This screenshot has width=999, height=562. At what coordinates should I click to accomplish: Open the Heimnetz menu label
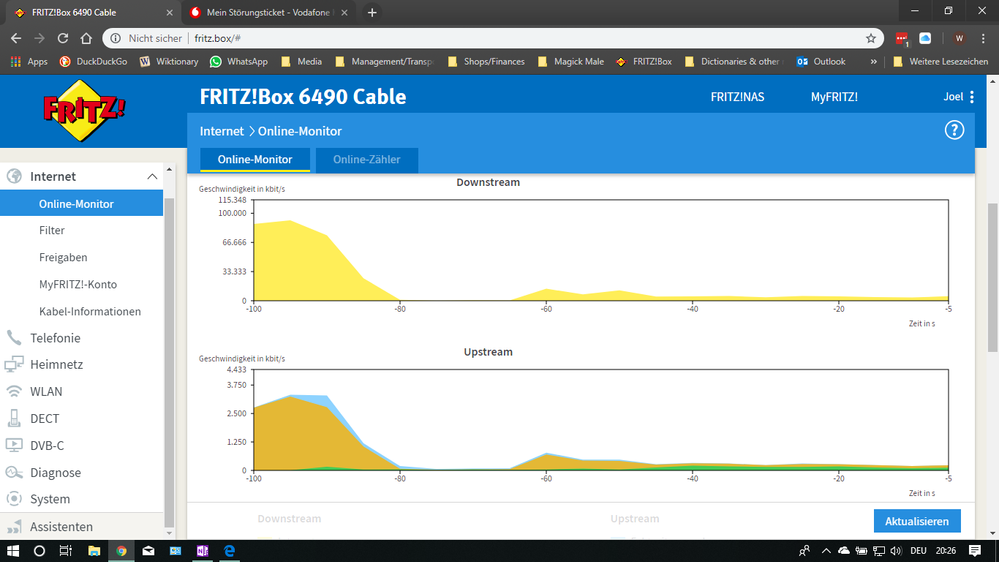57,364
